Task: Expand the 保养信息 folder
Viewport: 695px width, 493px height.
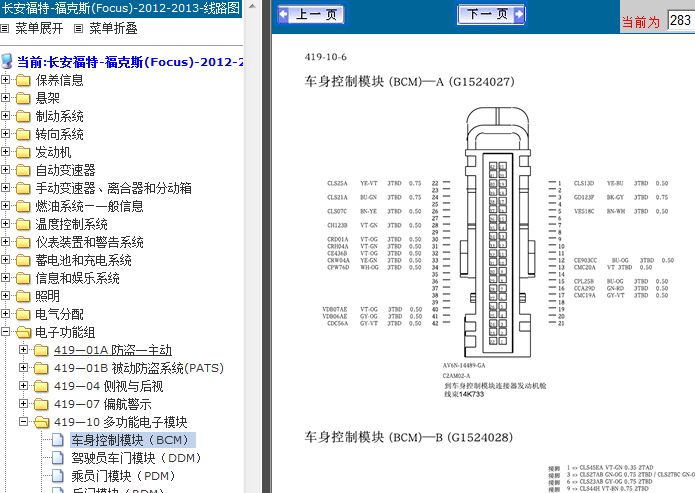Action: point(5,79)
